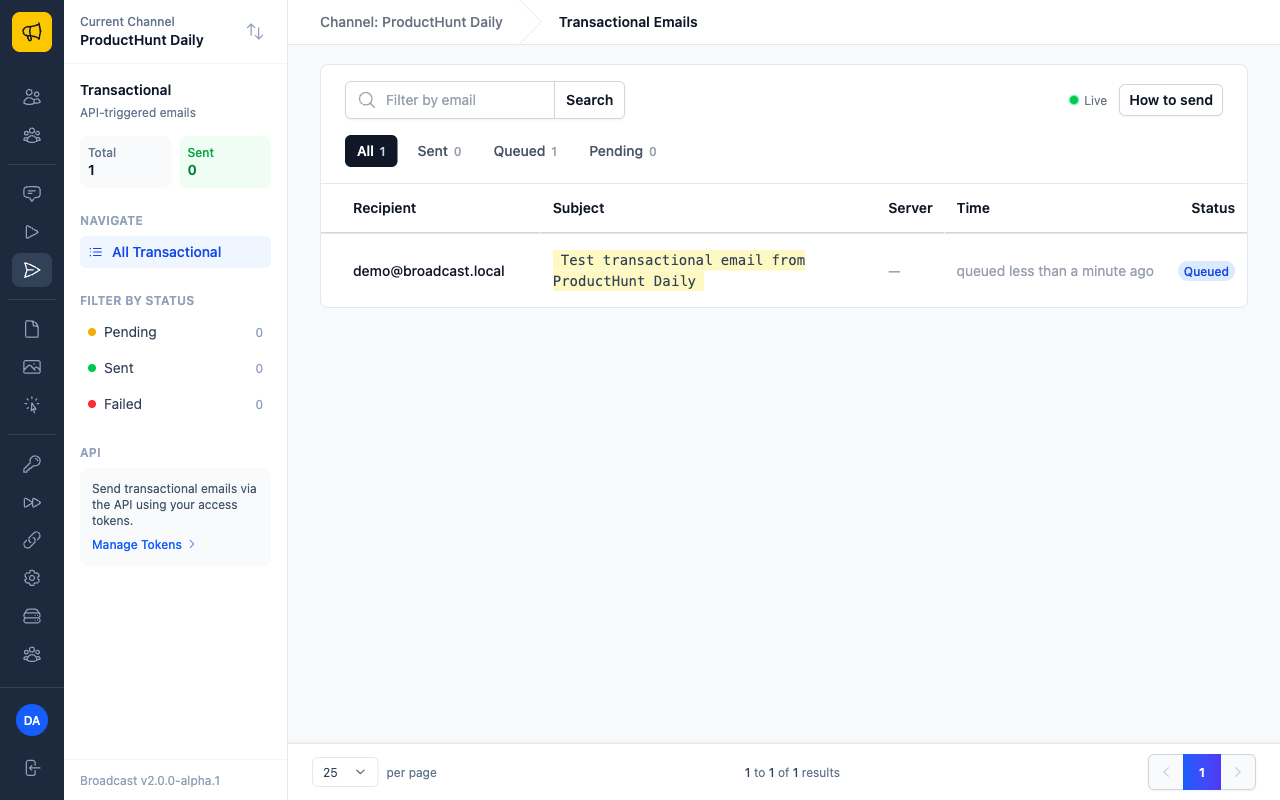Image resolution: width=1280 pixels, height=800 pixels.
Task: Click the Subject column header
Action: tap(579, 208)
